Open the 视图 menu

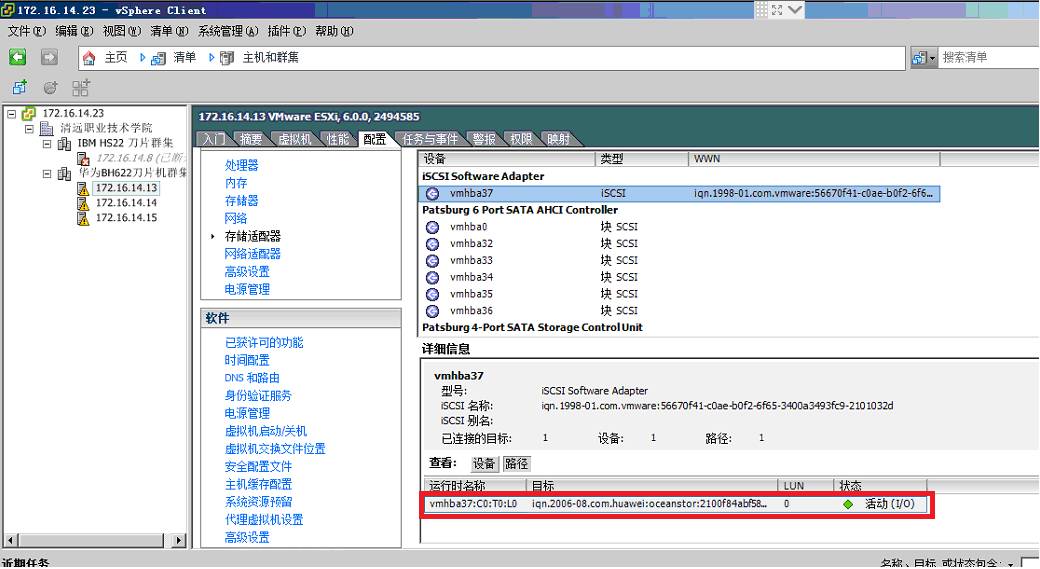122,31
